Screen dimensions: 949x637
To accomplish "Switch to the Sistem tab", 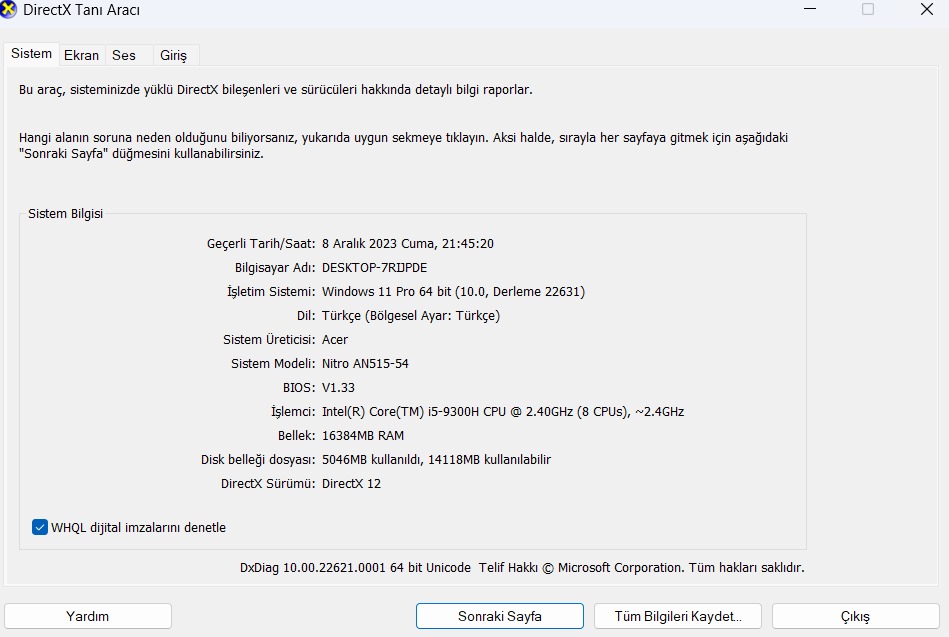I will click(31, 54).
